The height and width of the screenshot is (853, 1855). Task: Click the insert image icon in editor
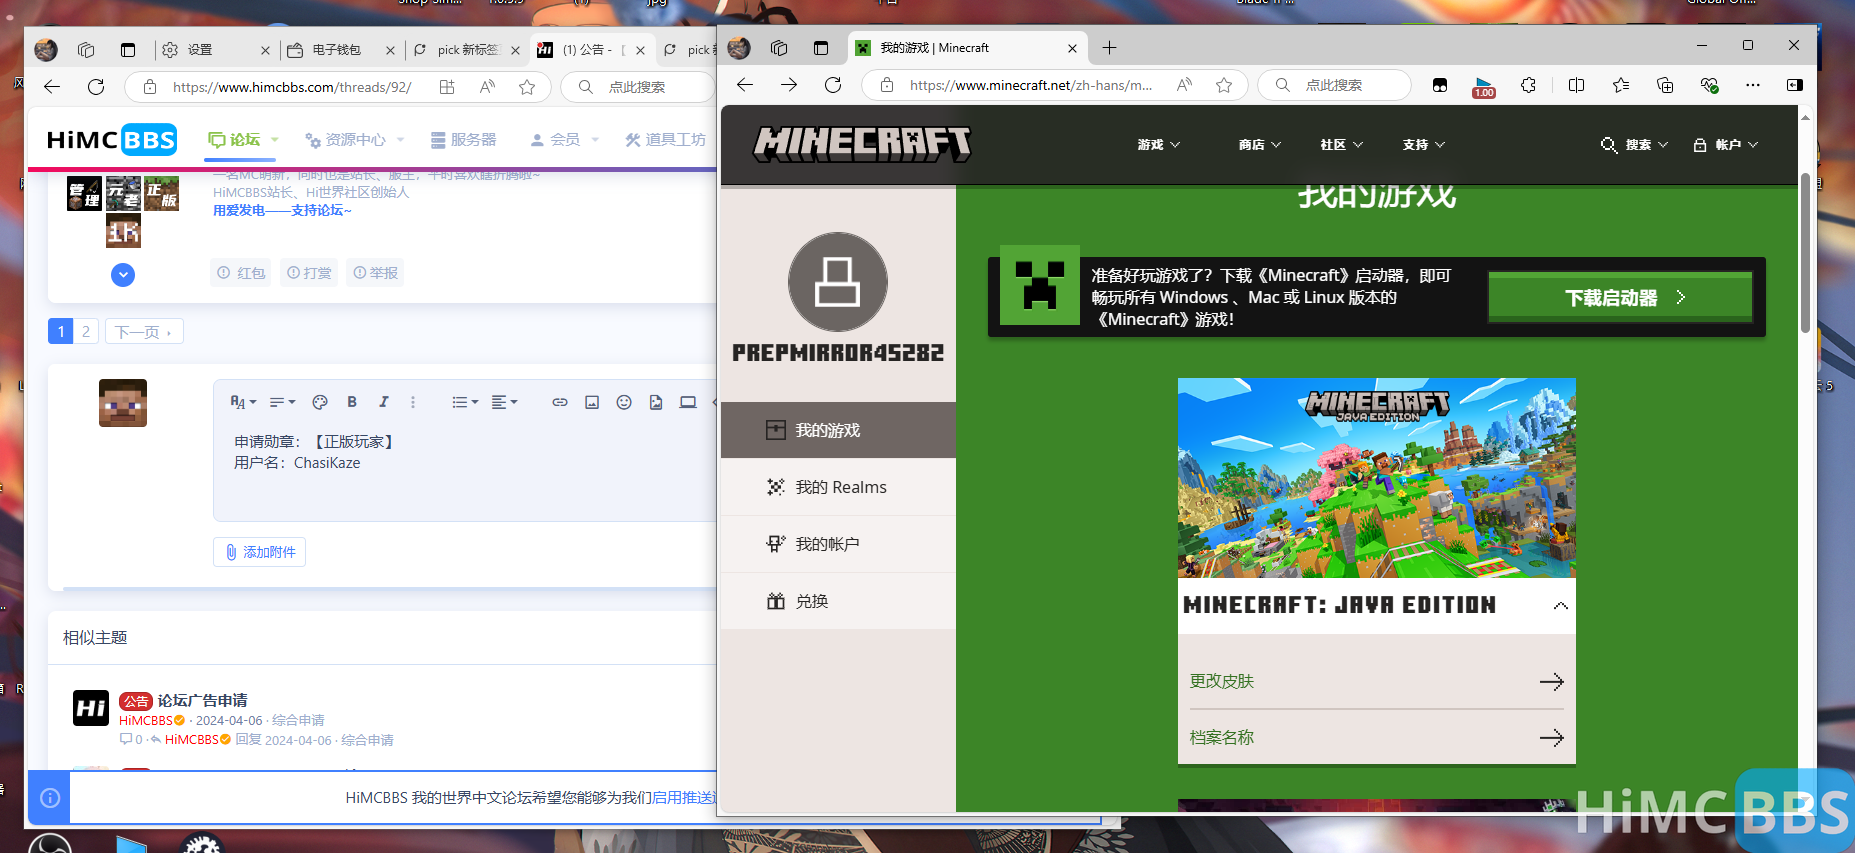pos(592,402)
